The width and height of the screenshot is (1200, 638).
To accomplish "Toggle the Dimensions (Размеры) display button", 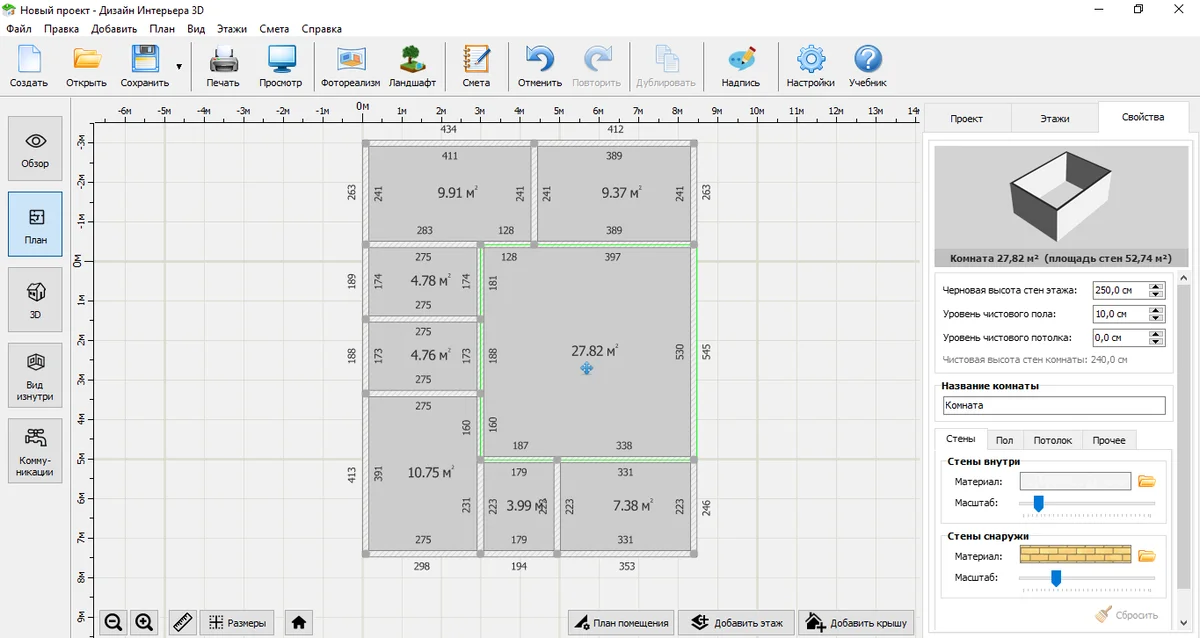I will pyautogui.click(x=237, y=622).
